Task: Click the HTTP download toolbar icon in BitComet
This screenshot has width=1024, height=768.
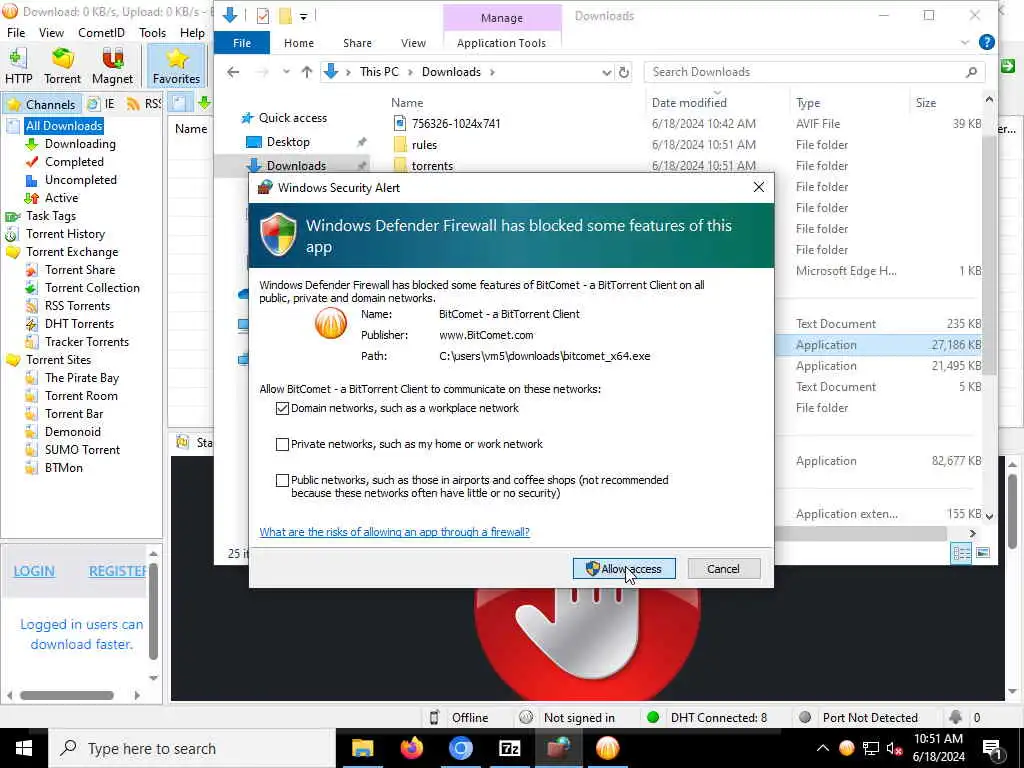Action: (18, 66)
